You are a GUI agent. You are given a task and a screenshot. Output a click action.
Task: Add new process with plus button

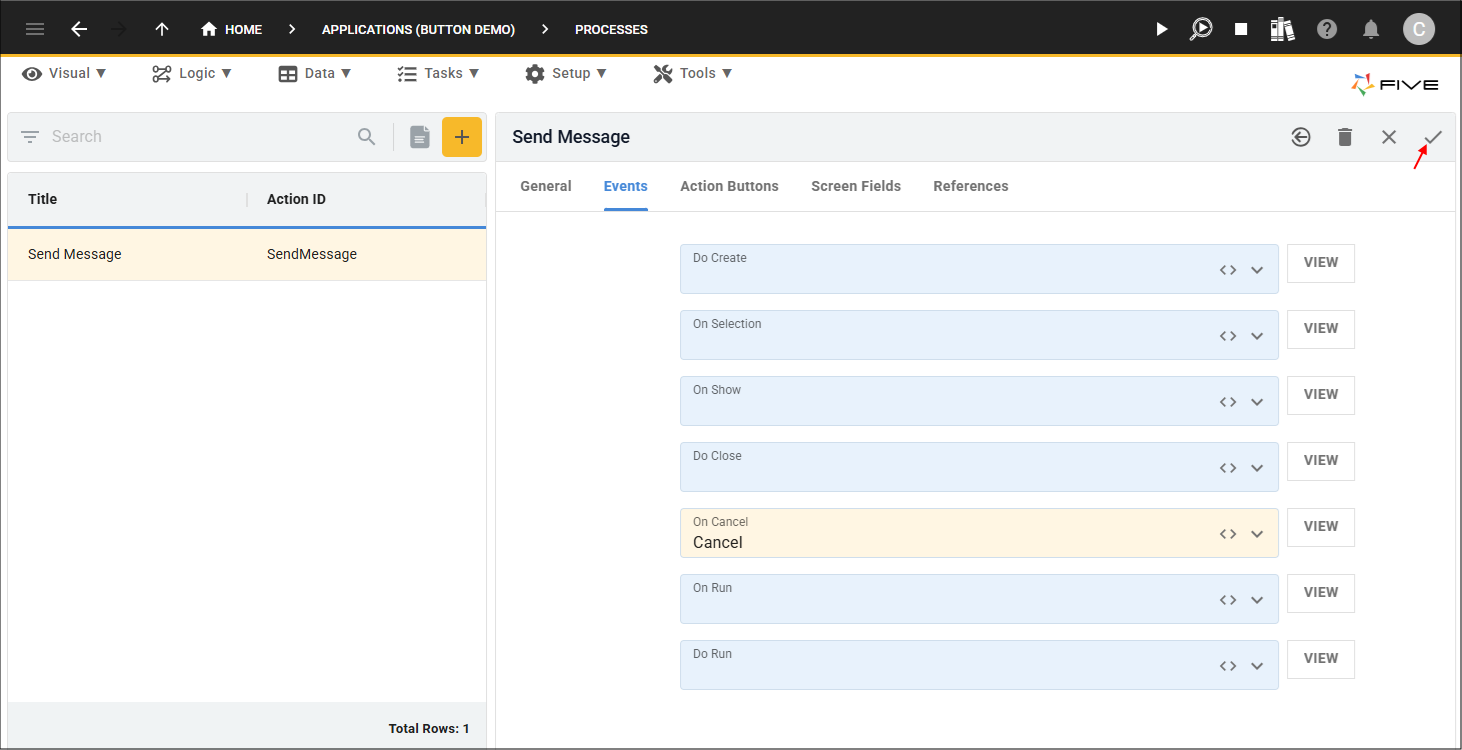pyautogui.click(x=462, y=137)
